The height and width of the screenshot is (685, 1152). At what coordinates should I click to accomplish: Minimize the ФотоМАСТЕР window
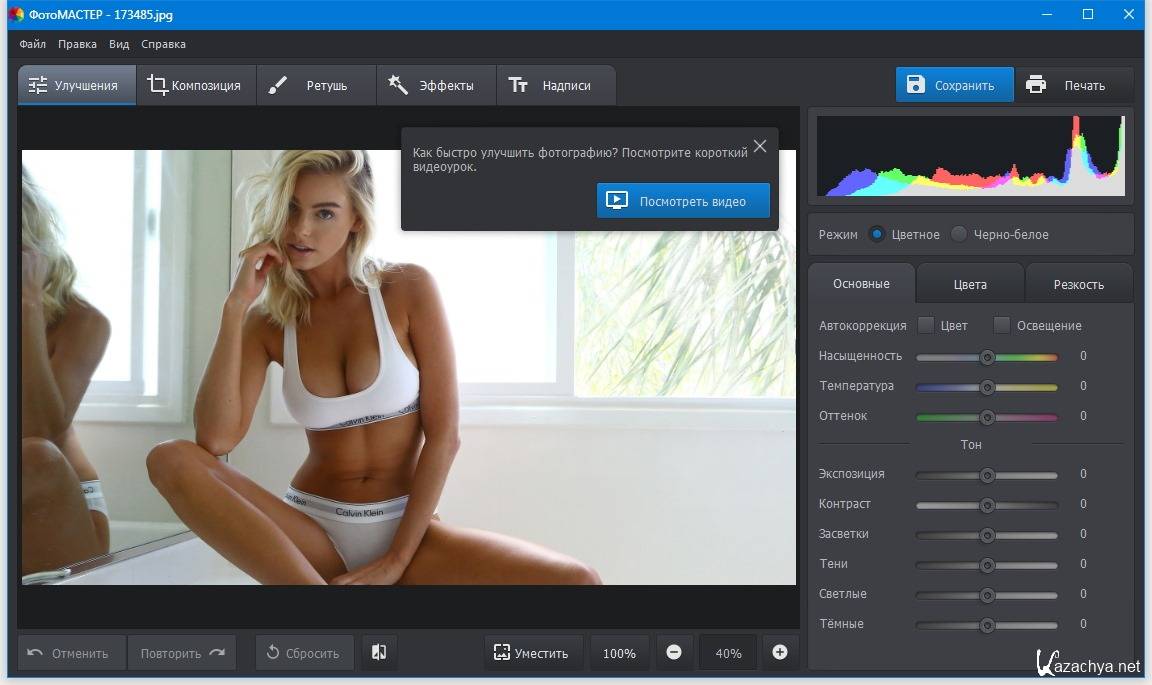click(1047, 14)
